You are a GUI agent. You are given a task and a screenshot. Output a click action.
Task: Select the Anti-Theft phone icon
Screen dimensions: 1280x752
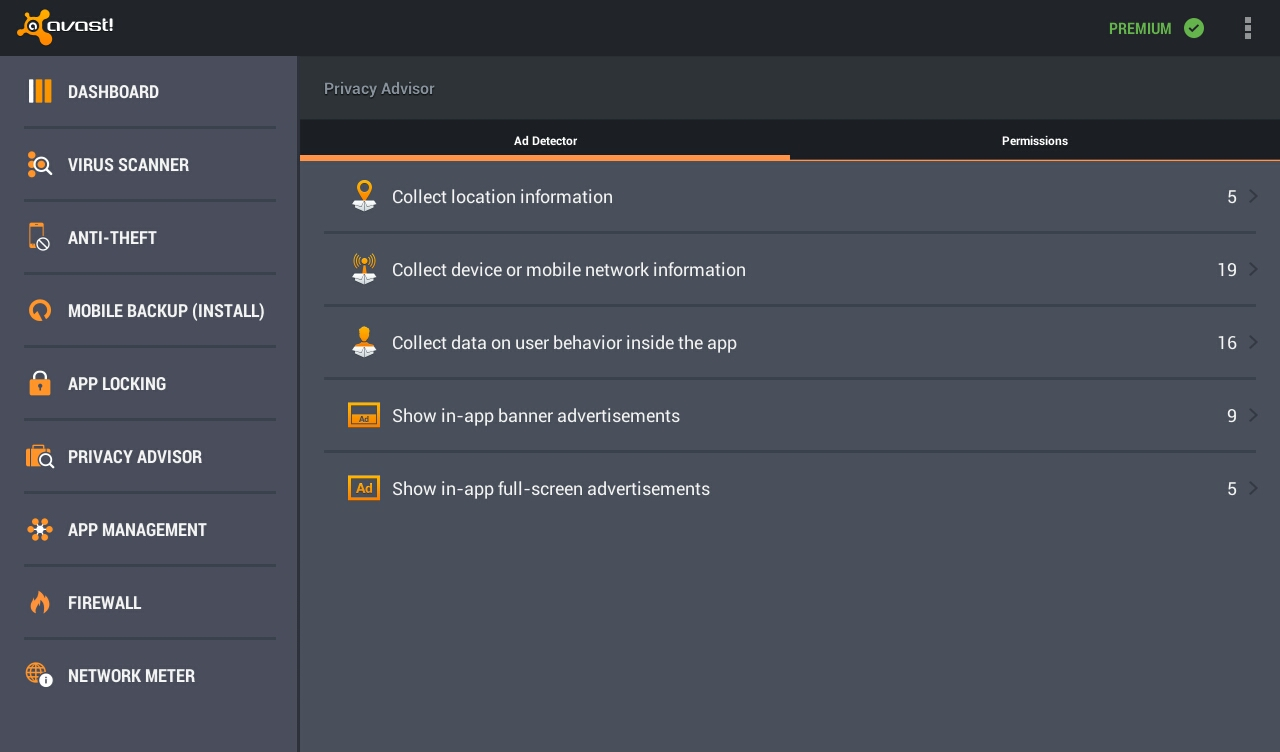point(38,237)
